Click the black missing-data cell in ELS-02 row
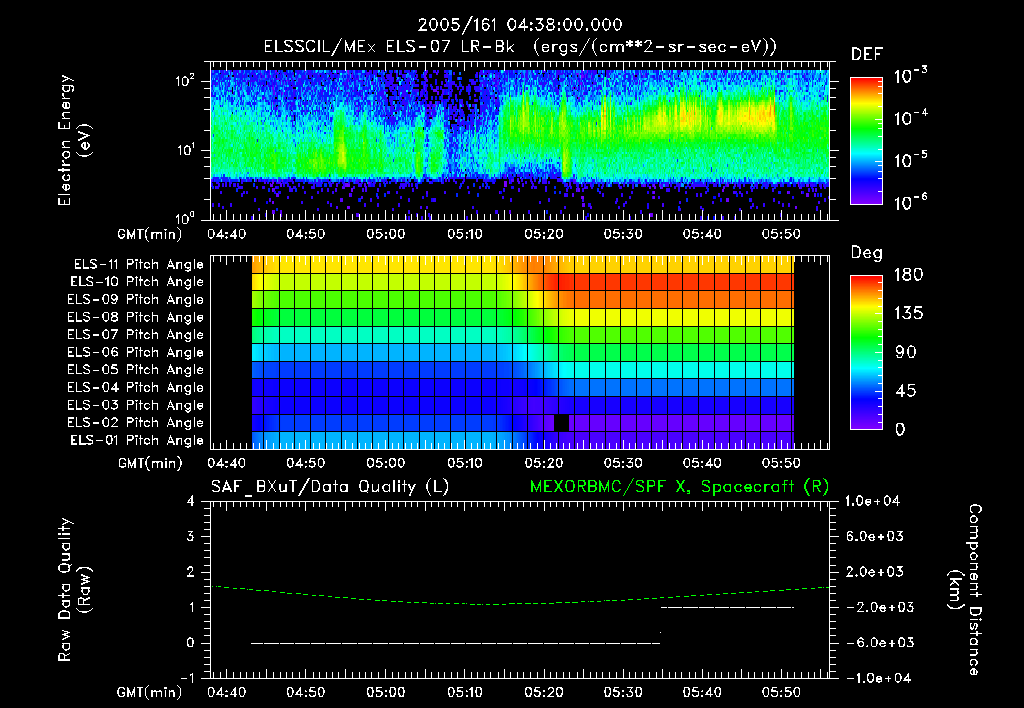The height and width of the screenshot is (708, 1024). point(561,423)
